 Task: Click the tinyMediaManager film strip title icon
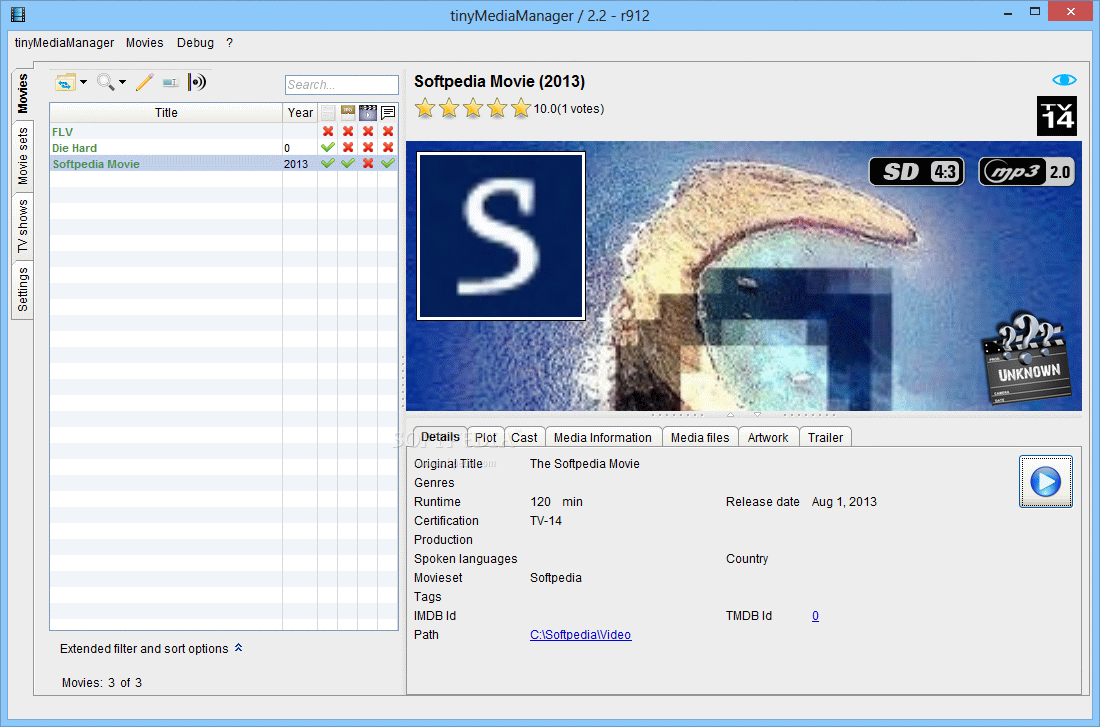coord(18,14)
